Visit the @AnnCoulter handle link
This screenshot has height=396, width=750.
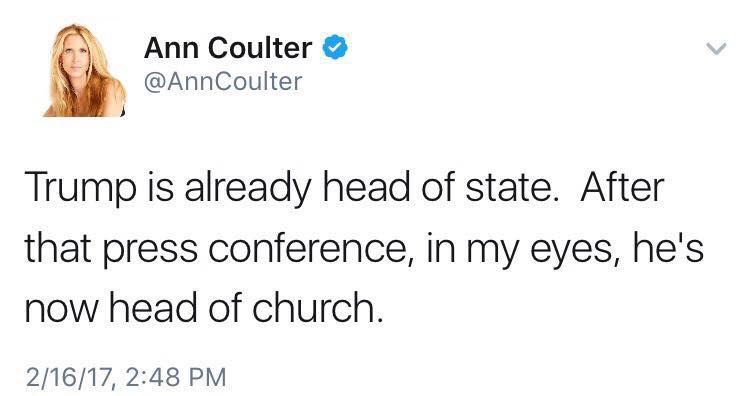point(223,82)
